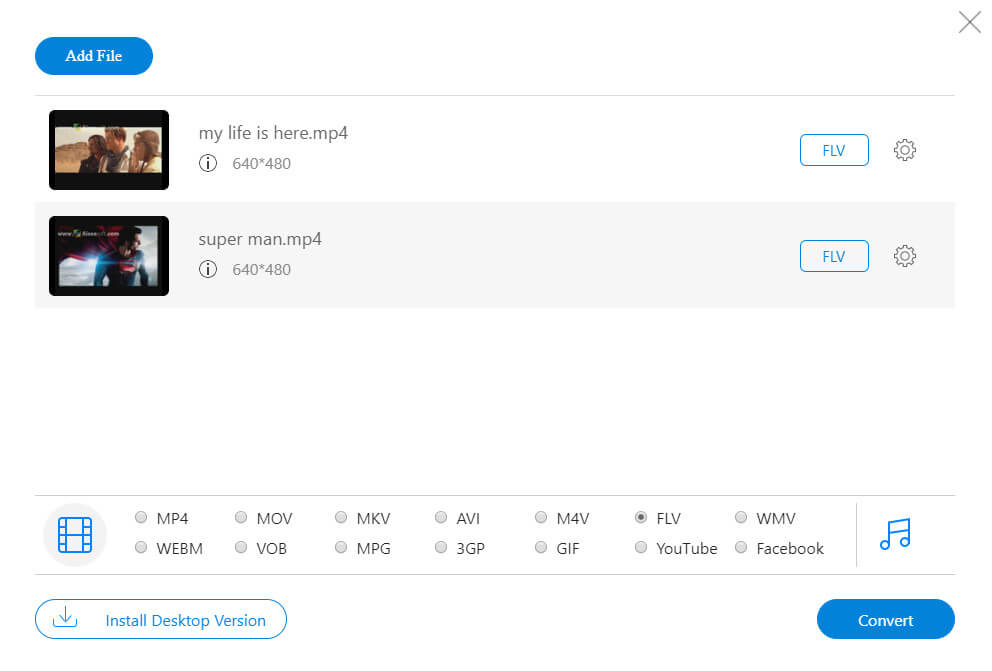
Task: Click the super man.mp4 video thumbnail
Action: [x=109, y=256]
